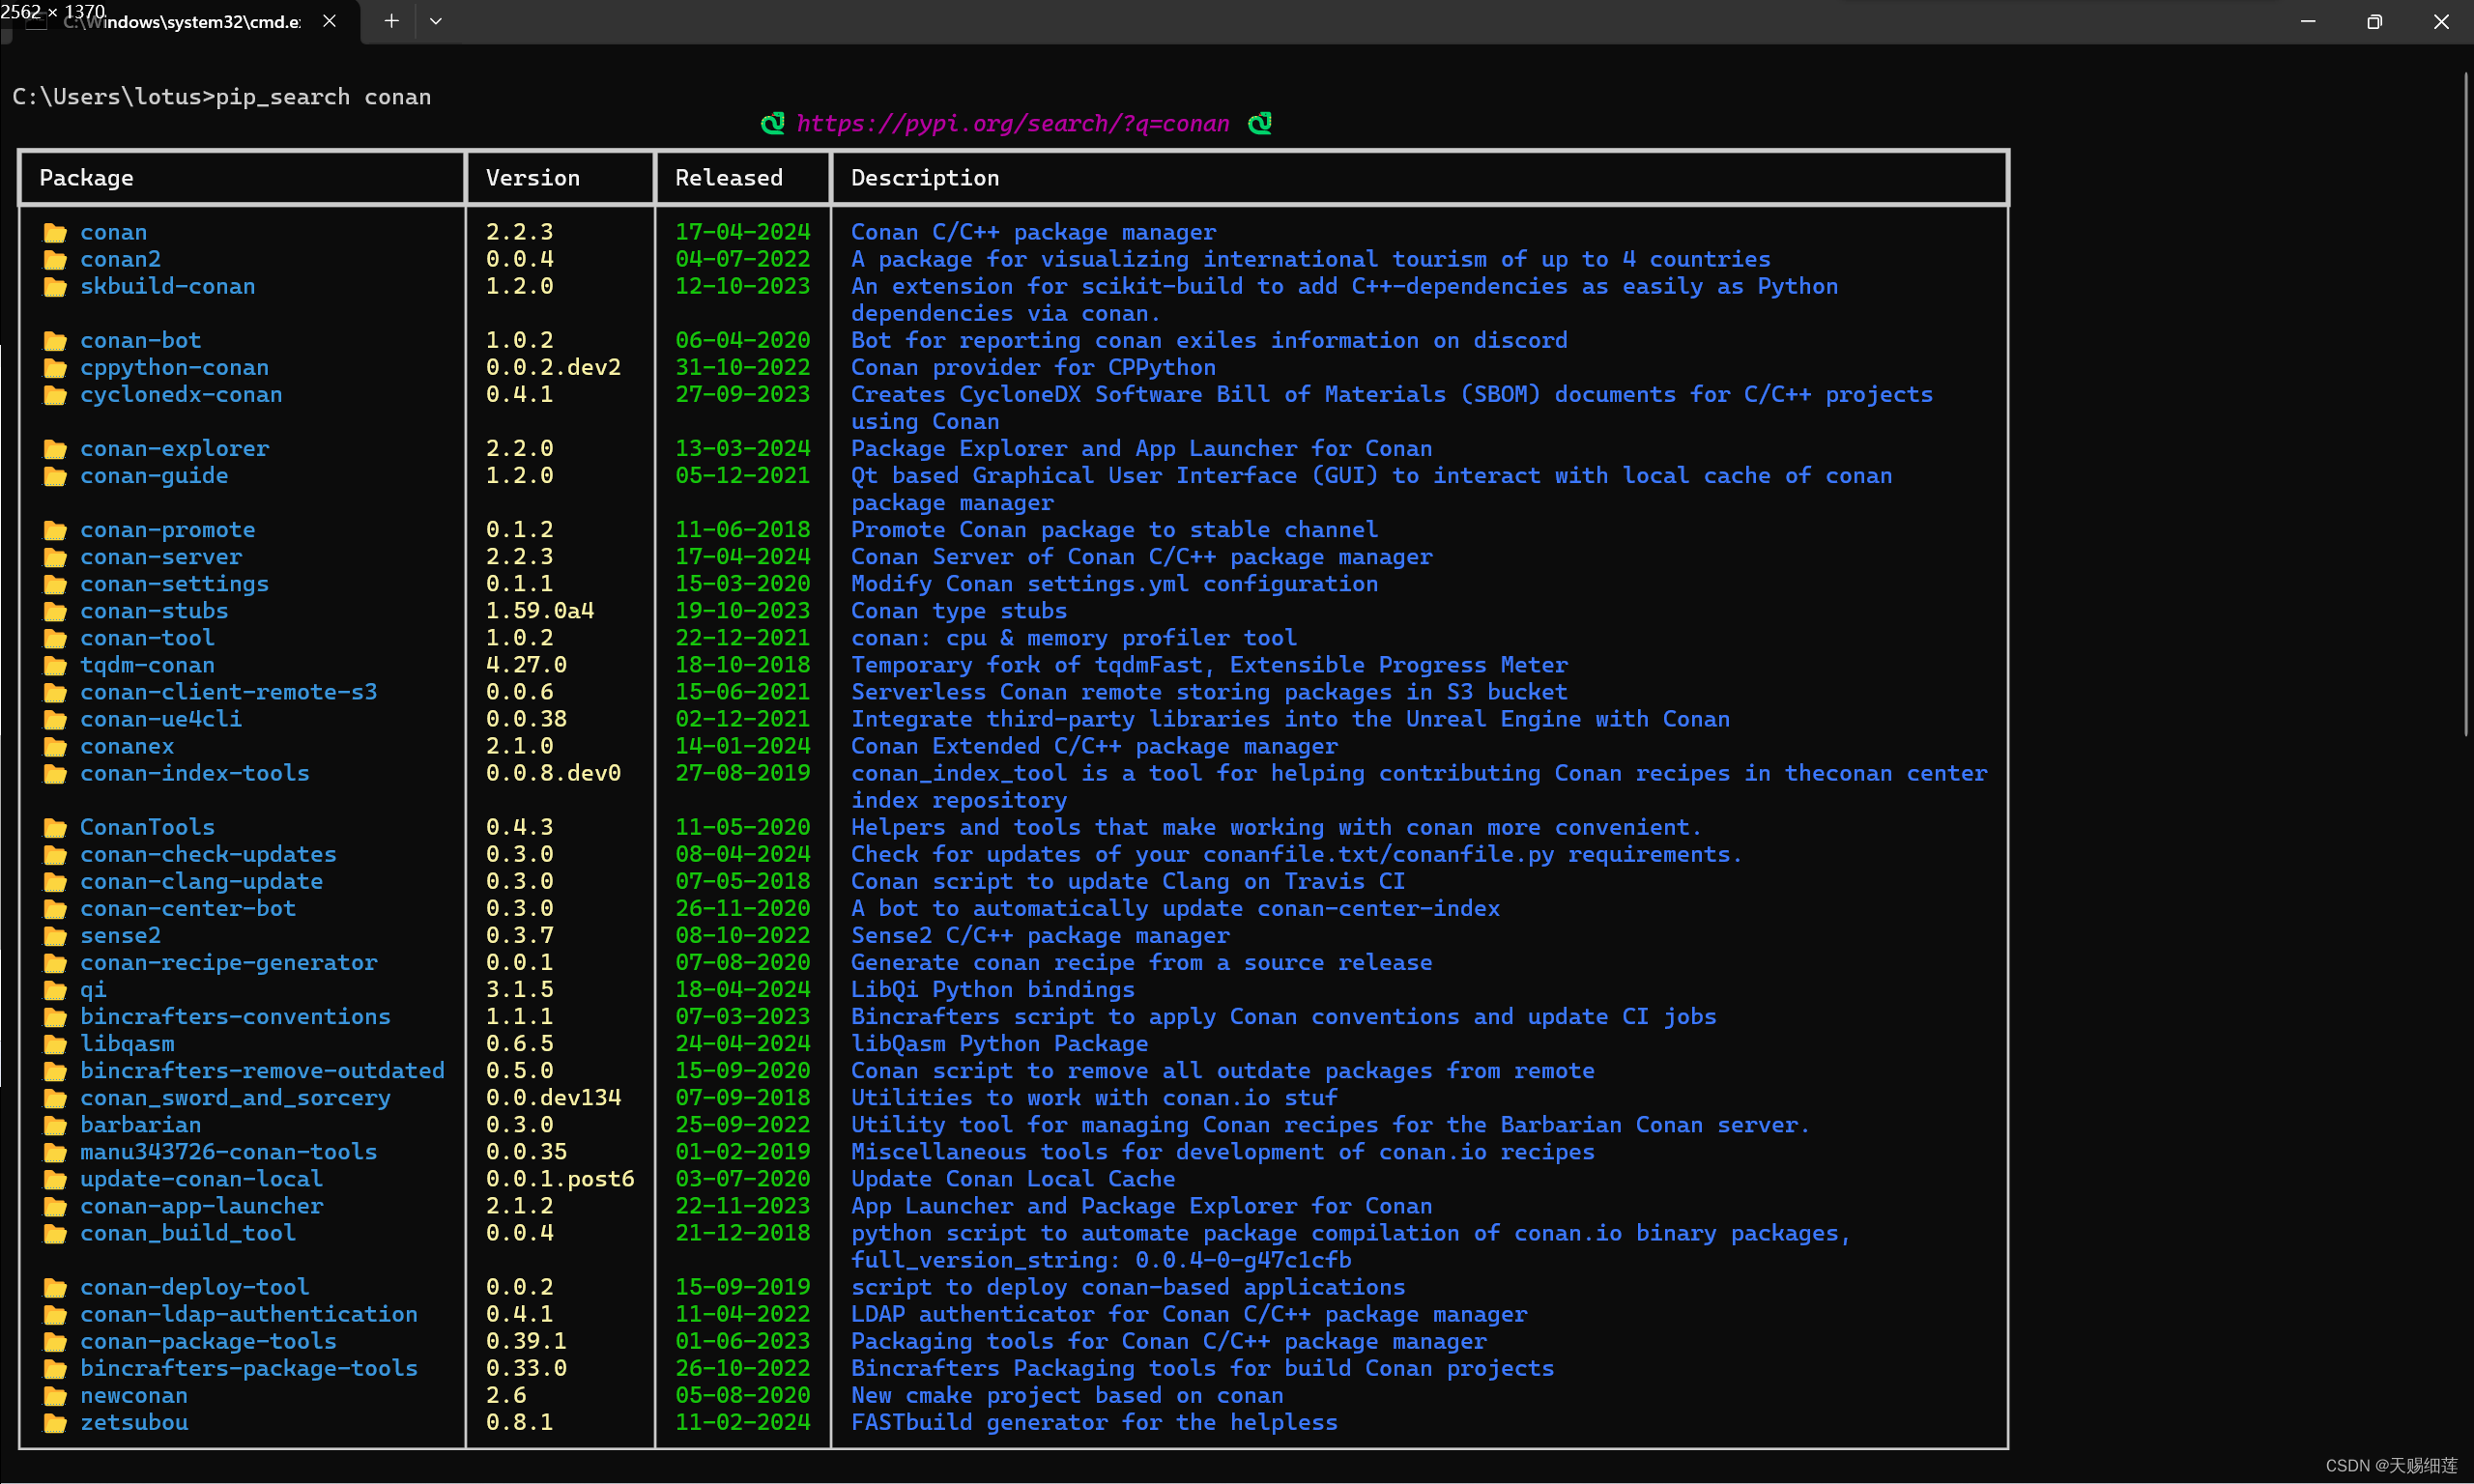Click the folder icon next to tqdm-conan
This screenshot has width=2474, height=1484.
[x=55, y=665]
